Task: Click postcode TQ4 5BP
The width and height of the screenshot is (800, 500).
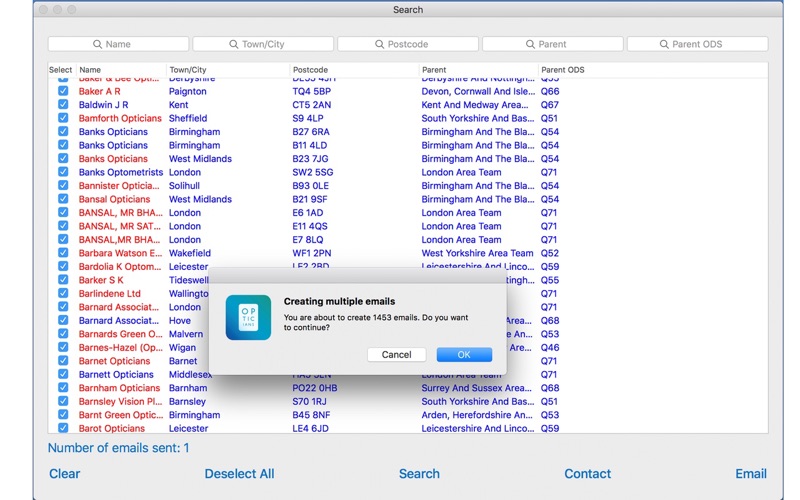Action: [x=311, y=91]
